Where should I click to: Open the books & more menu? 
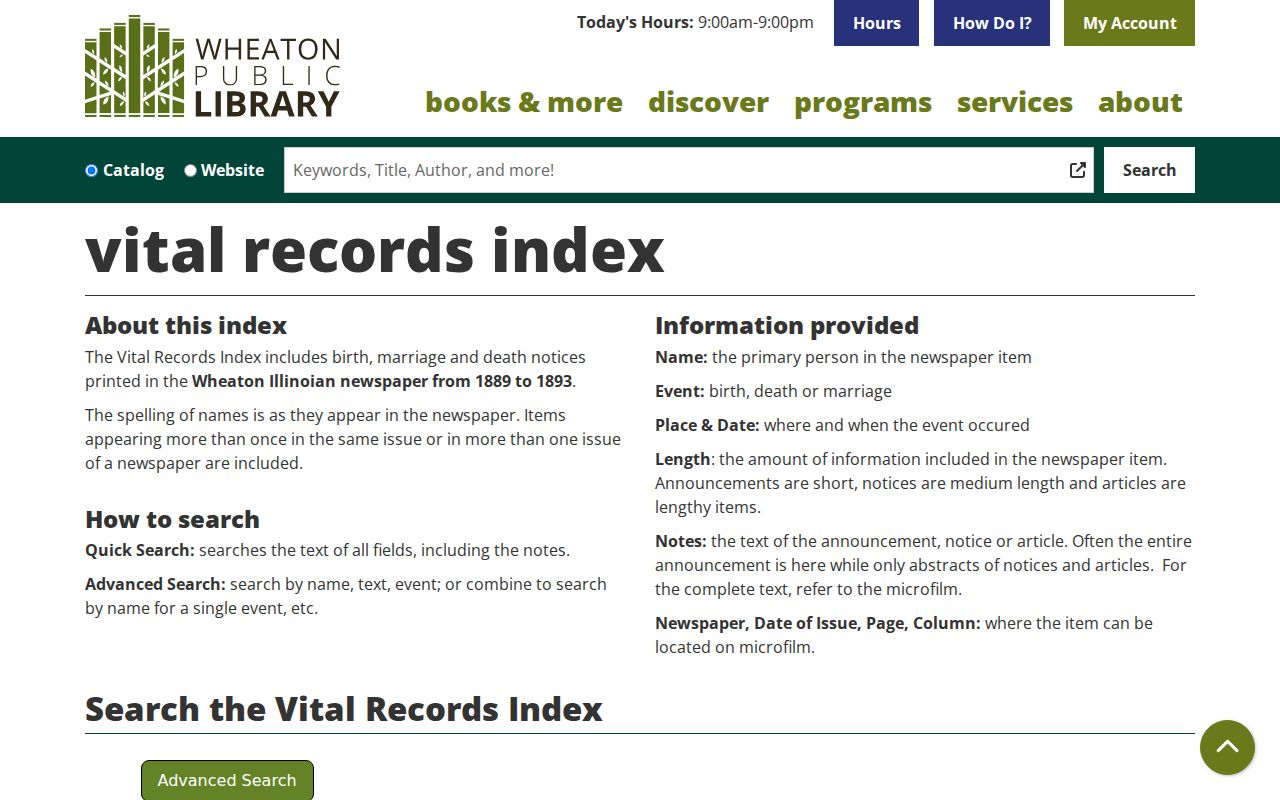click(x=524, y=102)
